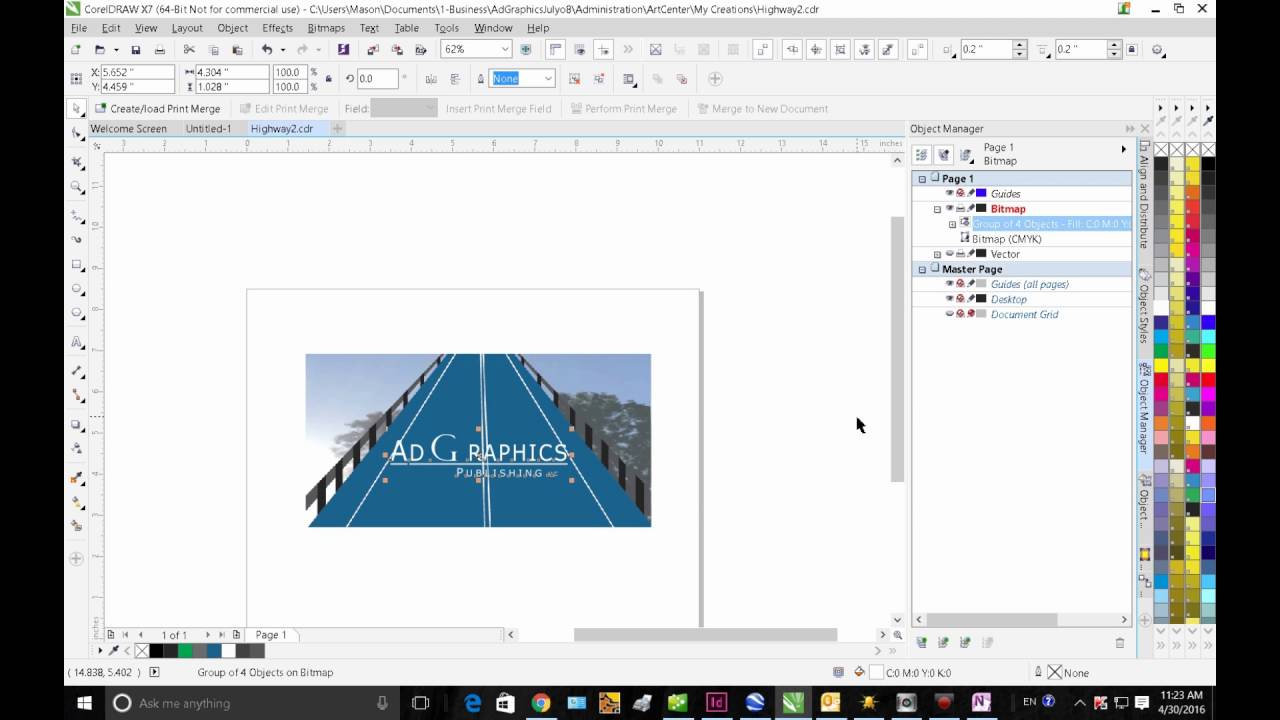
Task: Select the Crop tool in toolbox
Action: pos(77,161)
